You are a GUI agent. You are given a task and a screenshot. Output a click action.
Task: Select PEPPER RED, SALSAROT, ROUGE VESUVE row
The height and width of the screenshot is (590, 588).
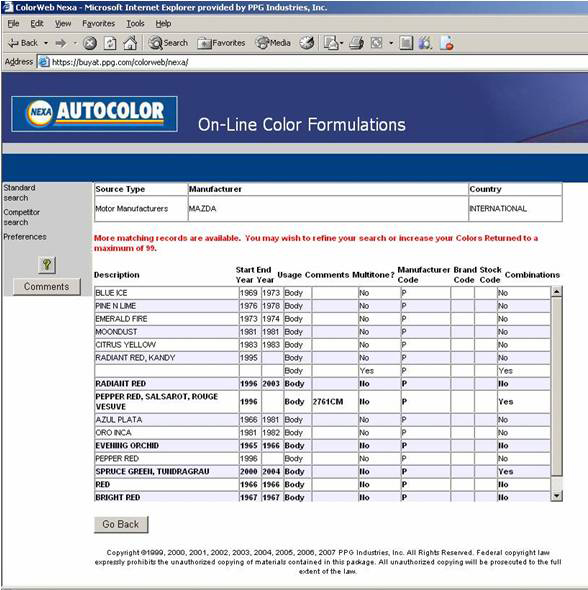point(322,401)
